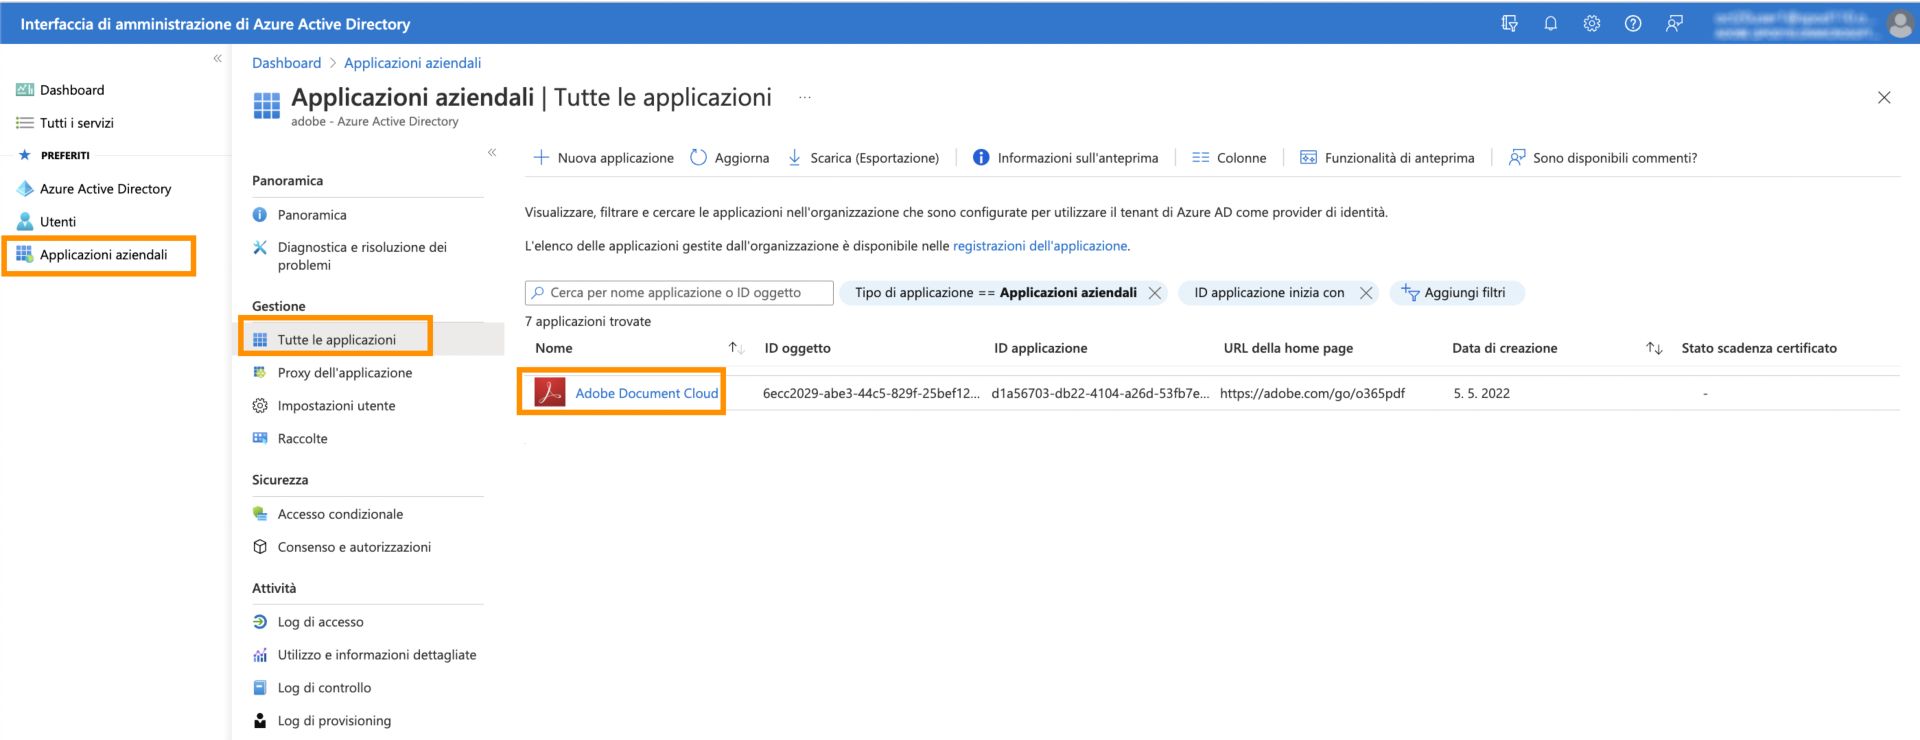The height and width of the screenshot is (740, 1920).
Task: Click the Applicazioni aziendali breadcrumb link
Action: (x=412, y=63)
